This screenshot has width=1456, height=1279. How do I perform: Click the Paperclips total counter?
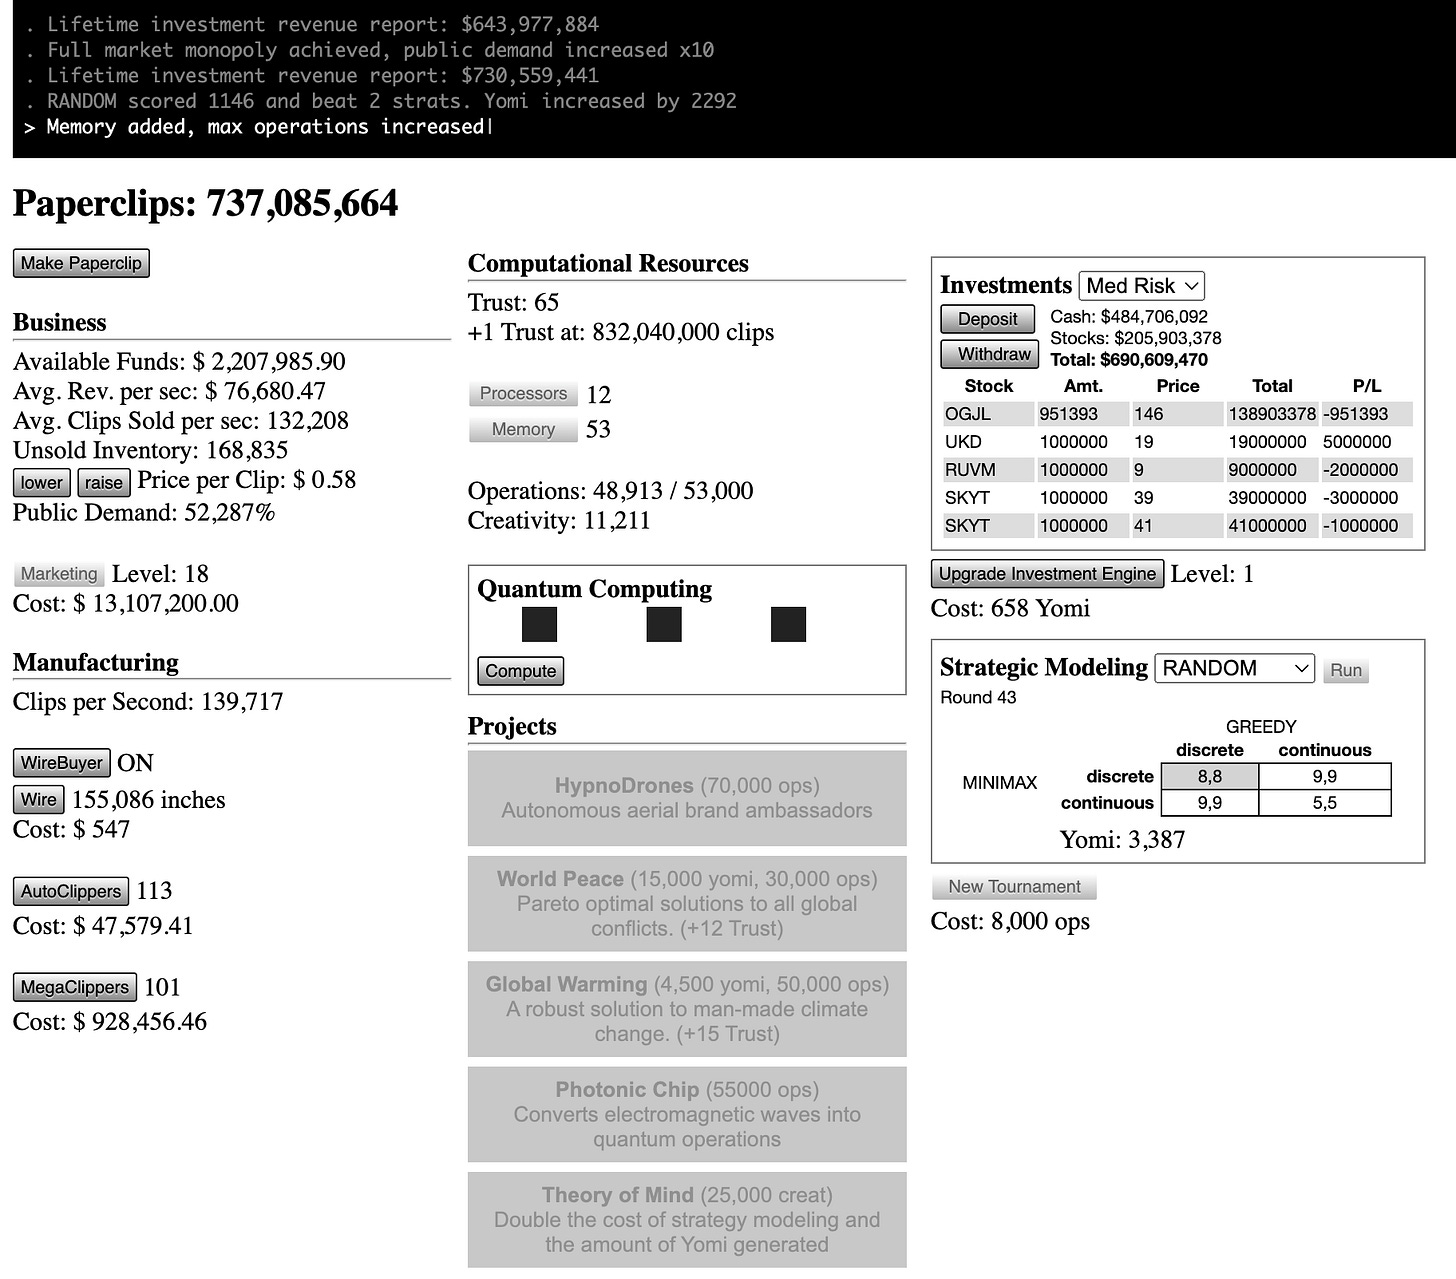(x=205, y=204)
